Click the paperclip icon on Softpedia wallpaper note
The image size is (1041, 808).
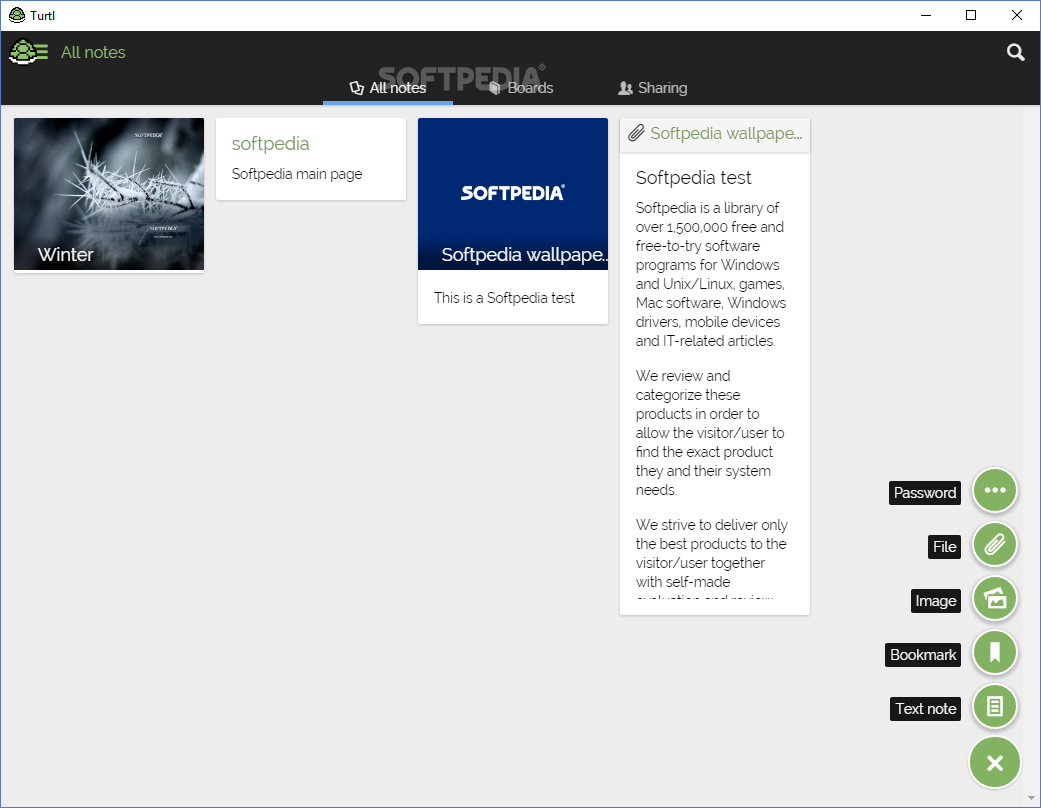636,133
